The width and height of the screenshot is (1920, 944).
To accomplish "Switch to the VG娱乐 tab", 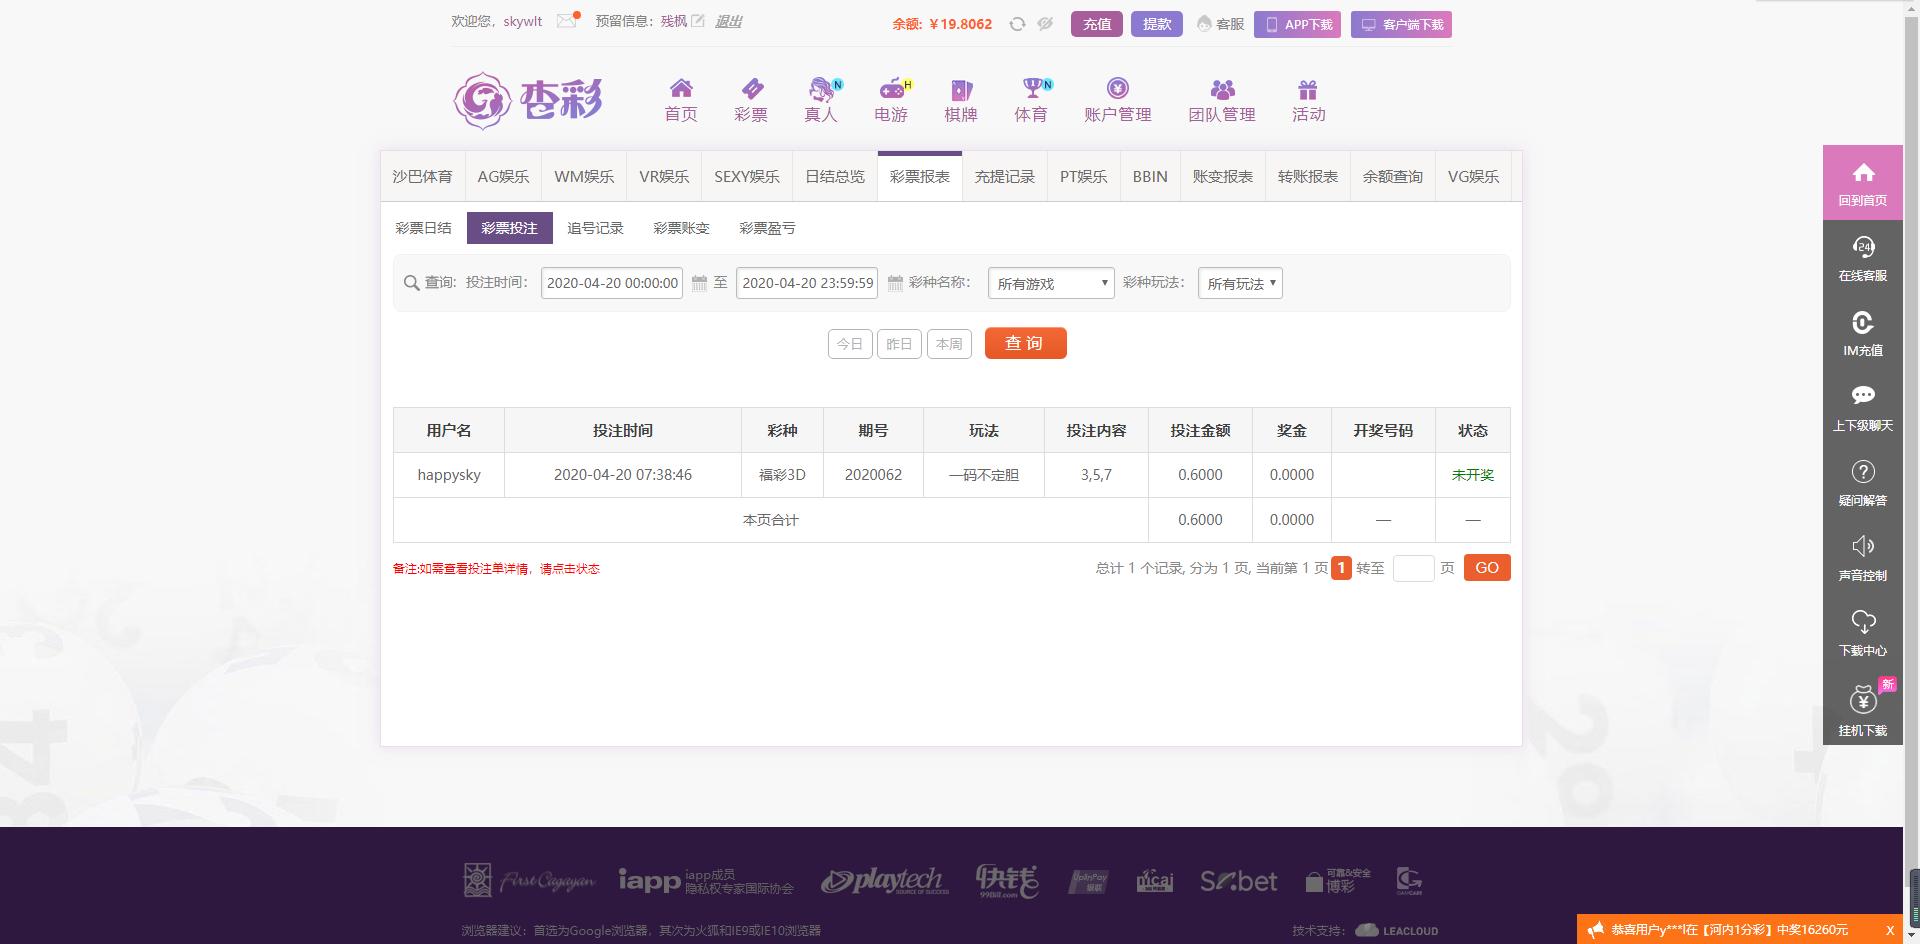I will coord(1474,176).
